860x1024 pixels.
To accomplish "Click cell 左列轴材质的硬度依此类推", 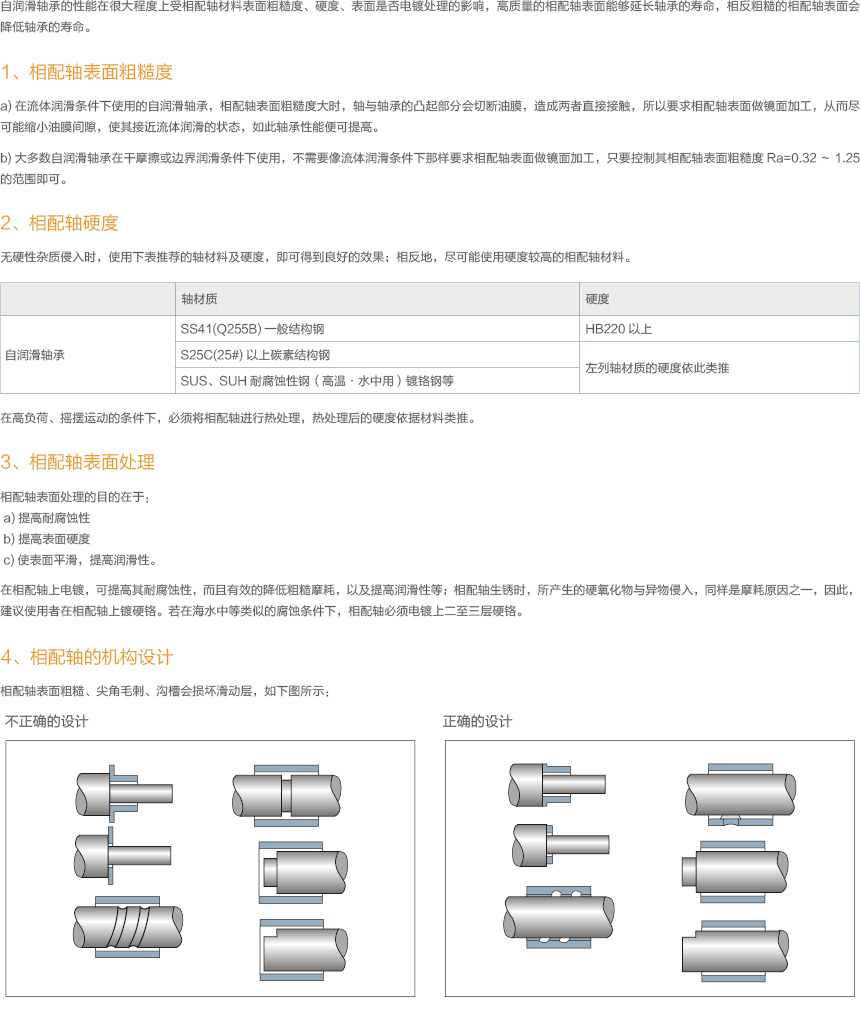I will (x=719, y=368).
